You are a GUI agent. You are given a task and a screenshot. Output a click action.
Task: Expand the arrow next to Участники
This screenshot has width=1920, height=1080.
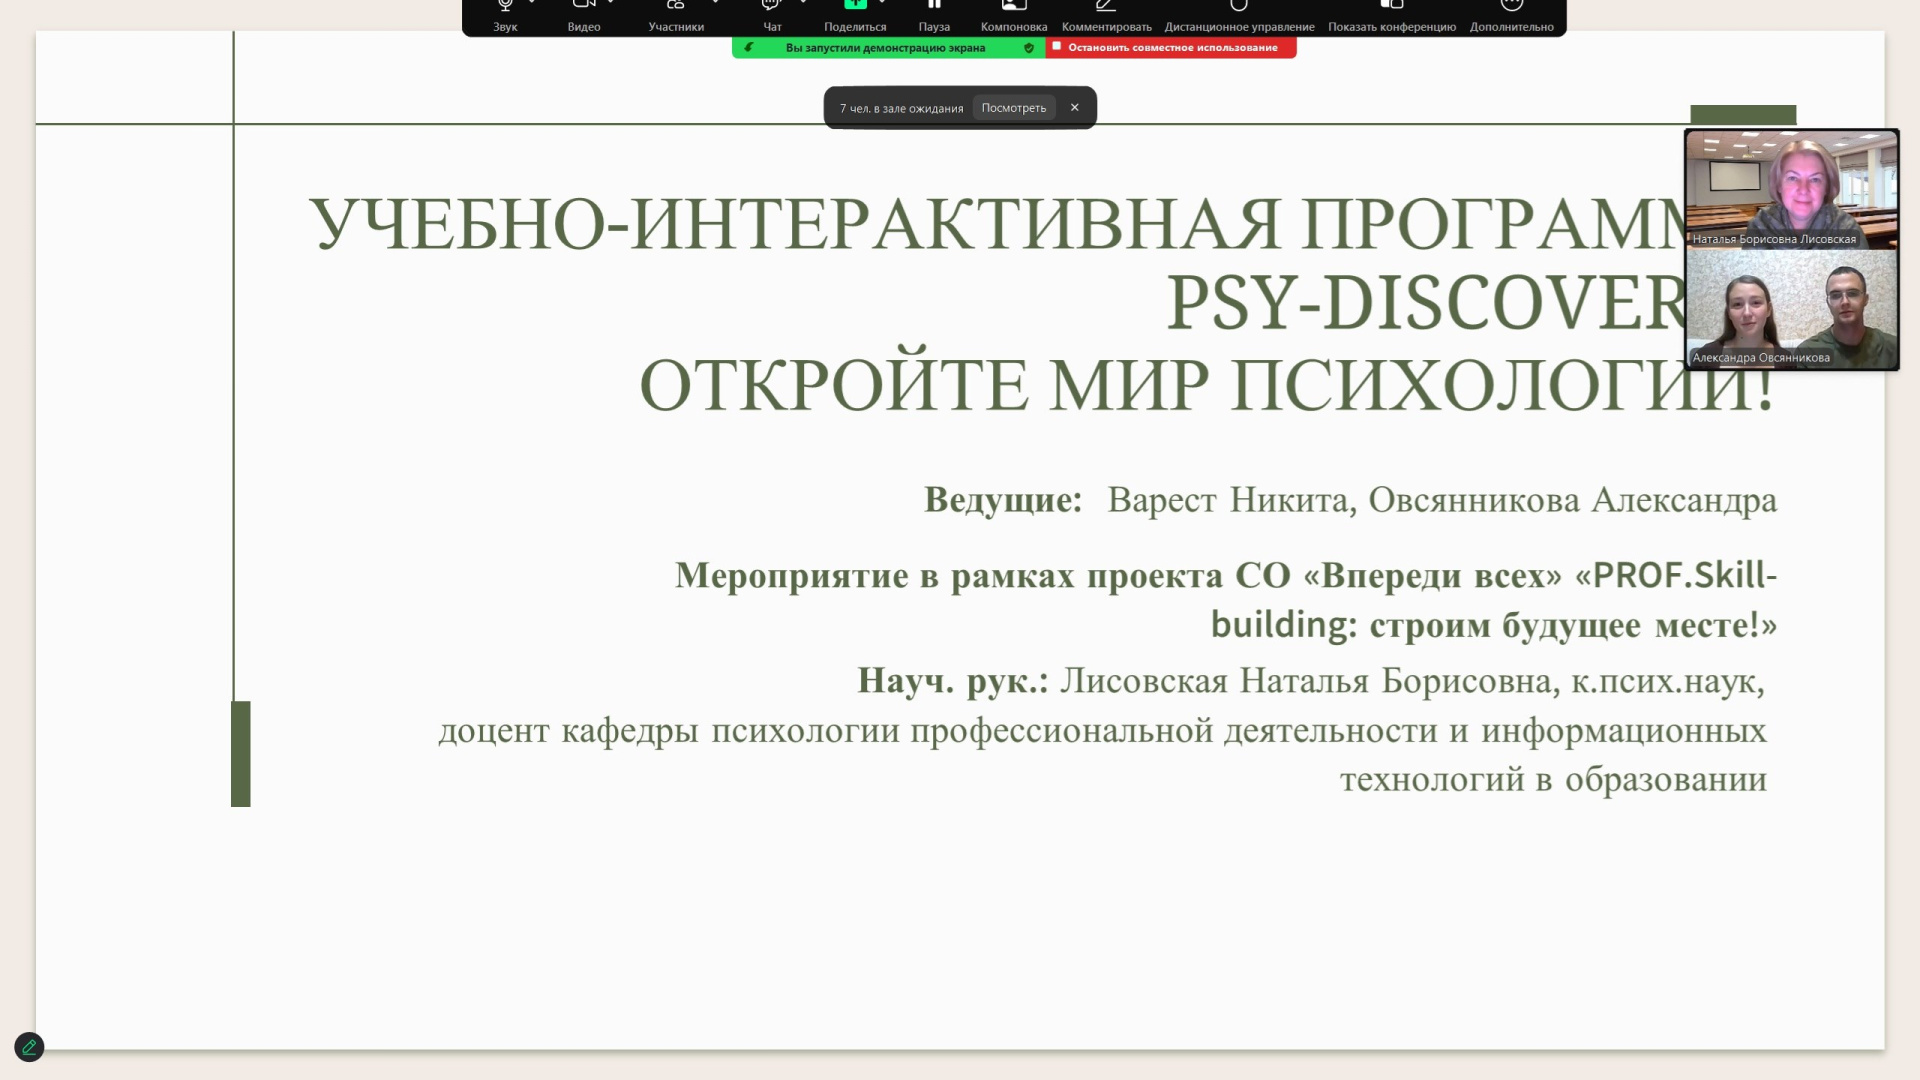click(715, 3)
